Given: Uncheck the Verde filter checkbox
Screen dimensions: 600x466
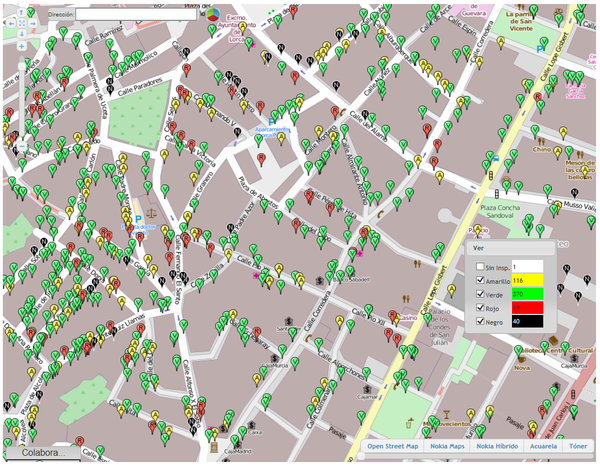Looking at the screenshot, I should coord(479,295).
